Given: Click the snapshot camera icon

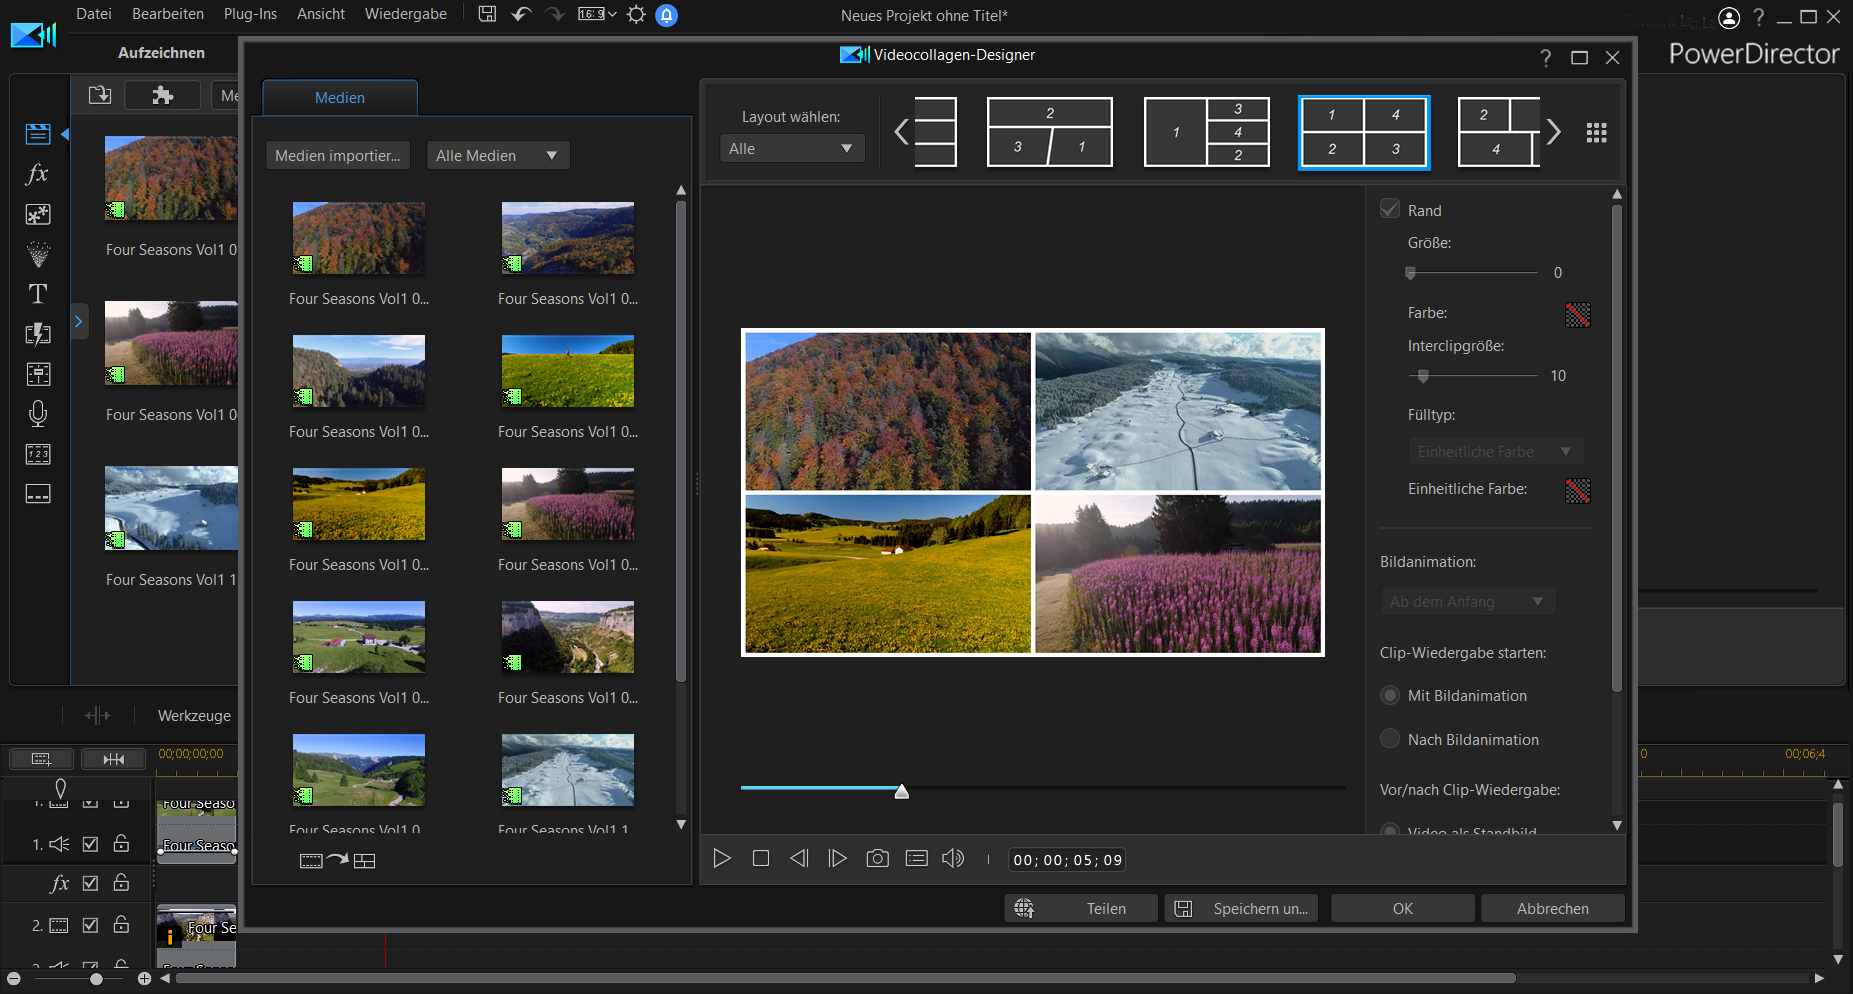Looking at the screenshot, I should click(877, 859).
